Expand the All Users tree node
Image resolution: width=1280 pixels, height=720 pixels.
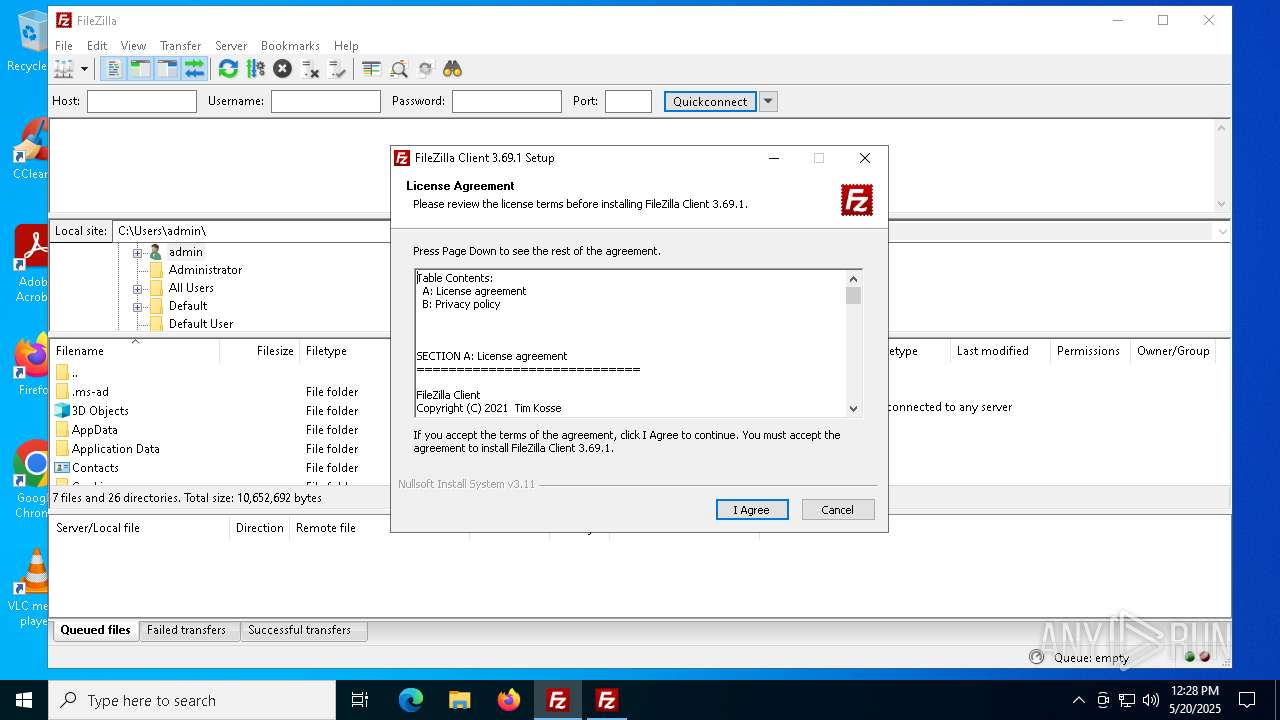[x=138, y=288]
